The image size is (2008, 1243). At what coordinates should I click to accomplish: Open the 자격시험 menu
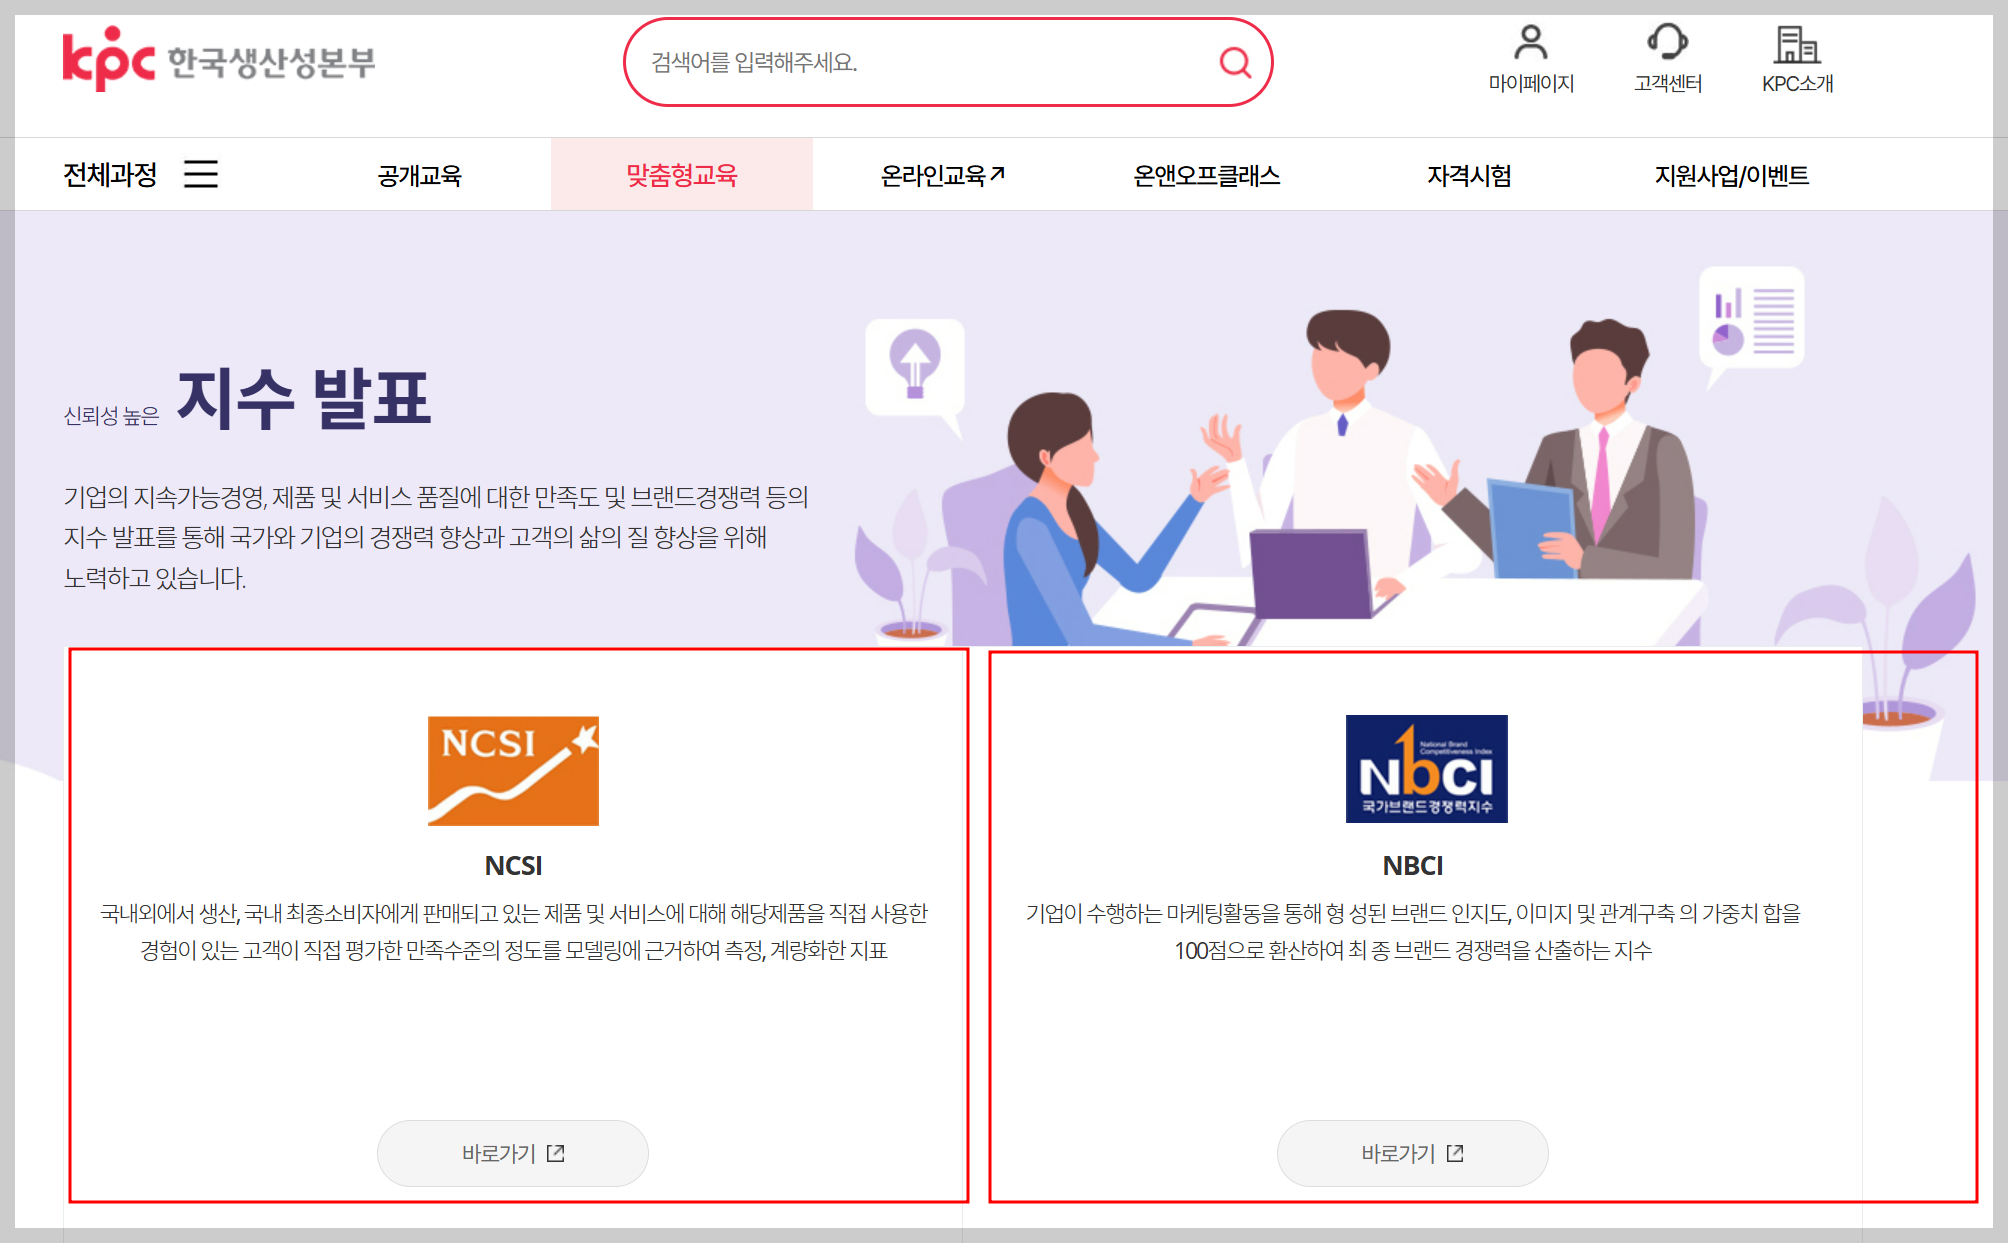click(x=1468, y=175)
